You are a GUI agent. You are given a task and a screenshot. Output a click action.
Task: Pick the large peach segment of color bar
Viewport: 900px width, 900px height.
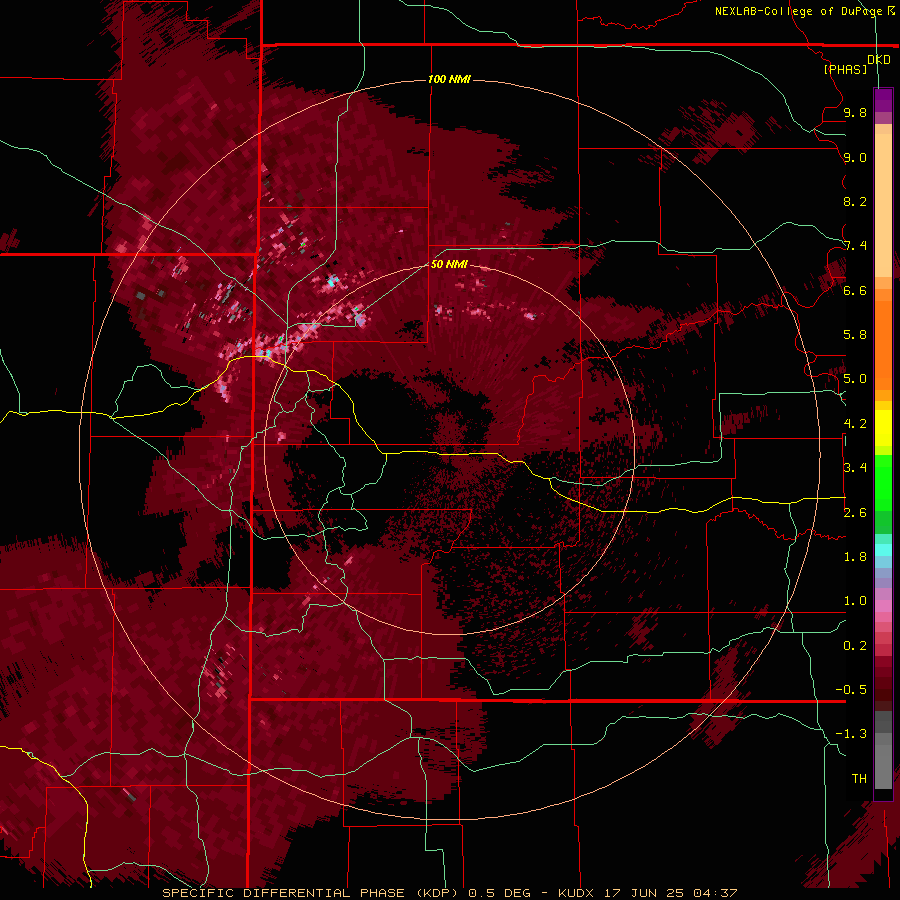tap(883, 205)
